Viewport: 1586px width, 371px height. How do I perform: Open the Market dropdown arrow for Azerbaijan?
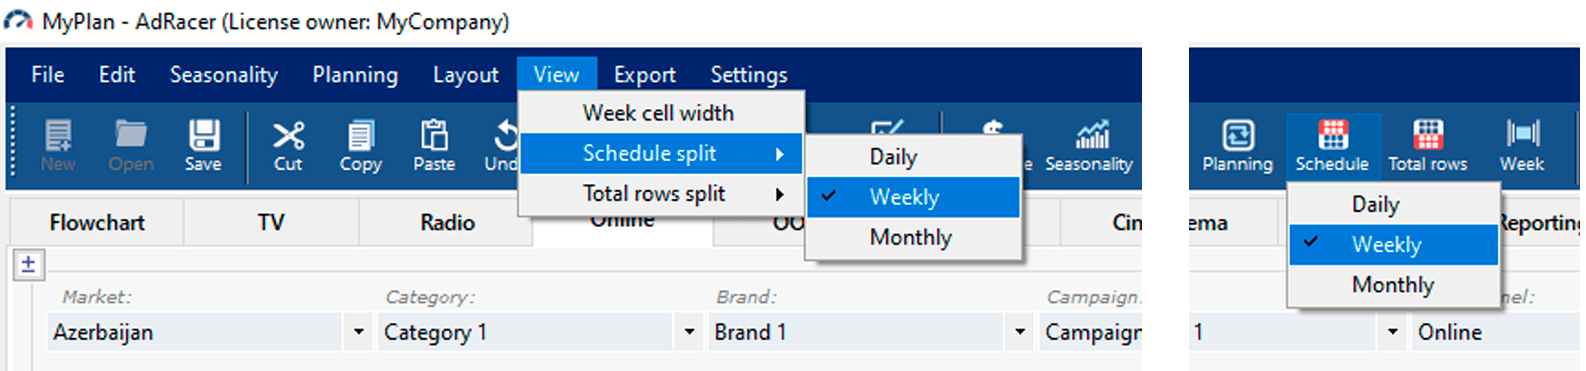pos(358,331)
